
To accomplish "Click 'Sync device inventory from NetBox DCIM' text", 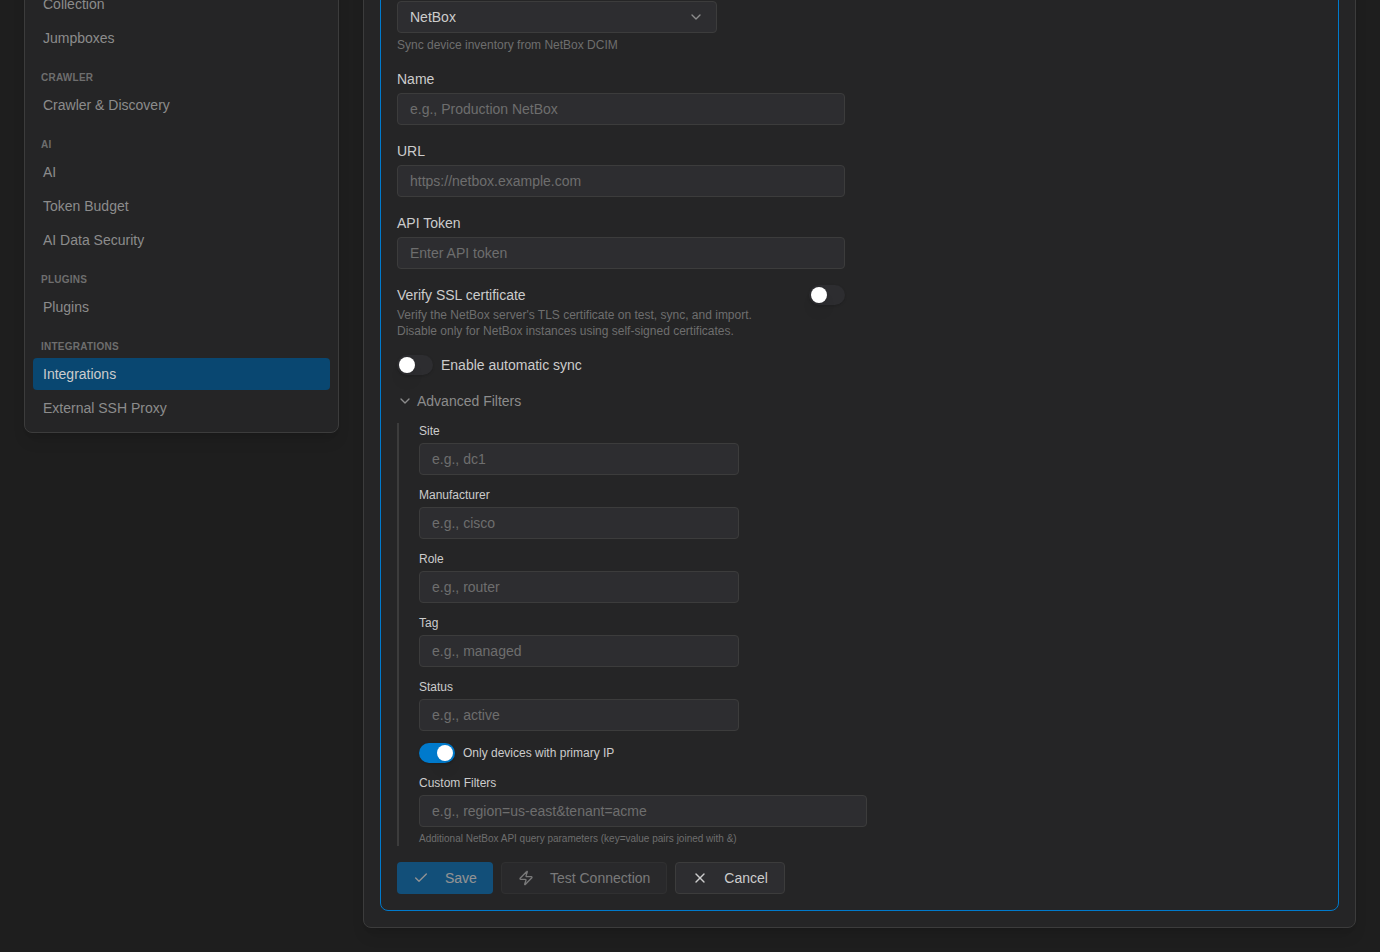I will [507, 45].
